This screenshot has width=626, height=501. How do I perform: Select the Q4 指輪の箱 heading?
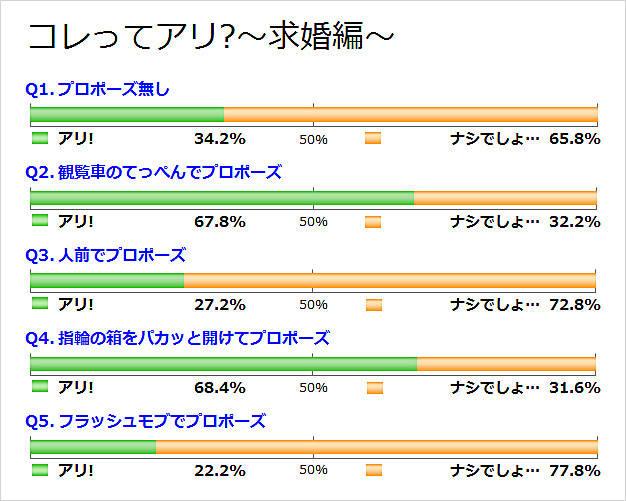(178, 338)
